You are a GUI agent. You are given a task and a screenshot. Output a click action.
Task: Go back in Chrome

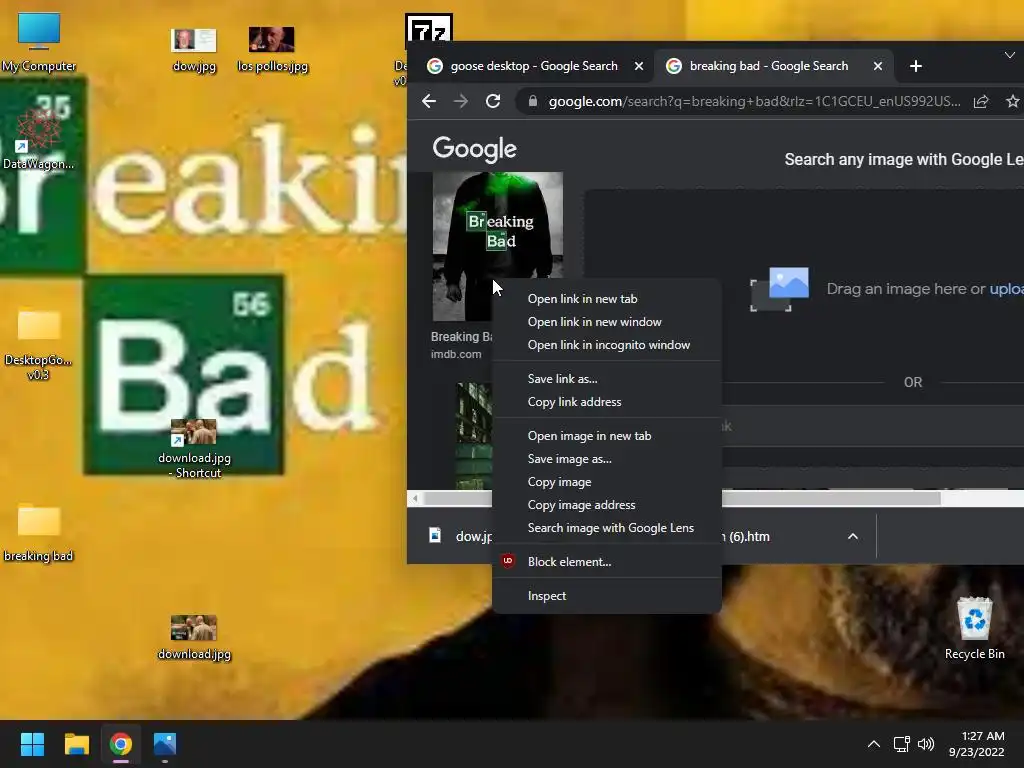[429, 101]
